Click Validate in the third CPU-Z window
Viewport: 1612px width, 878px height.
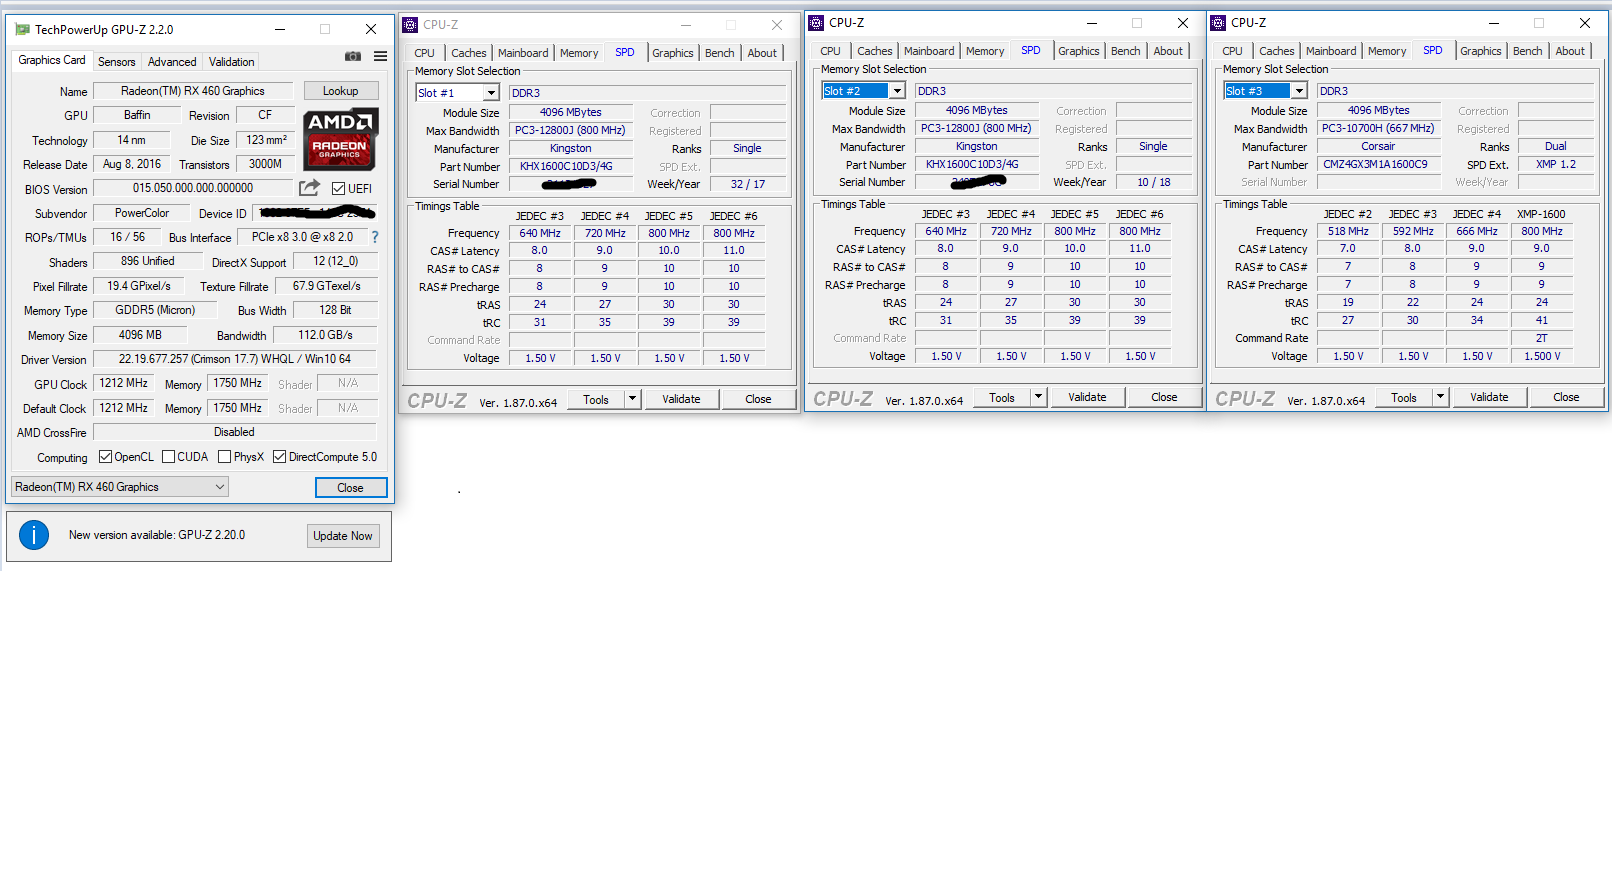(1489, 397)
